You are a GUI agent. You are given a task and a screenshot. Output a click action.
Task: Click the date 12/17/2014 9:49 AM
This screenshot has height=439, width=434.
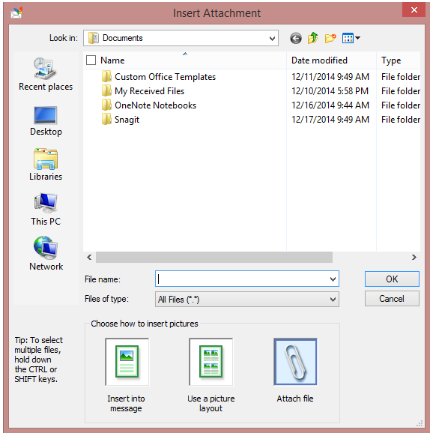pos(330,119)
